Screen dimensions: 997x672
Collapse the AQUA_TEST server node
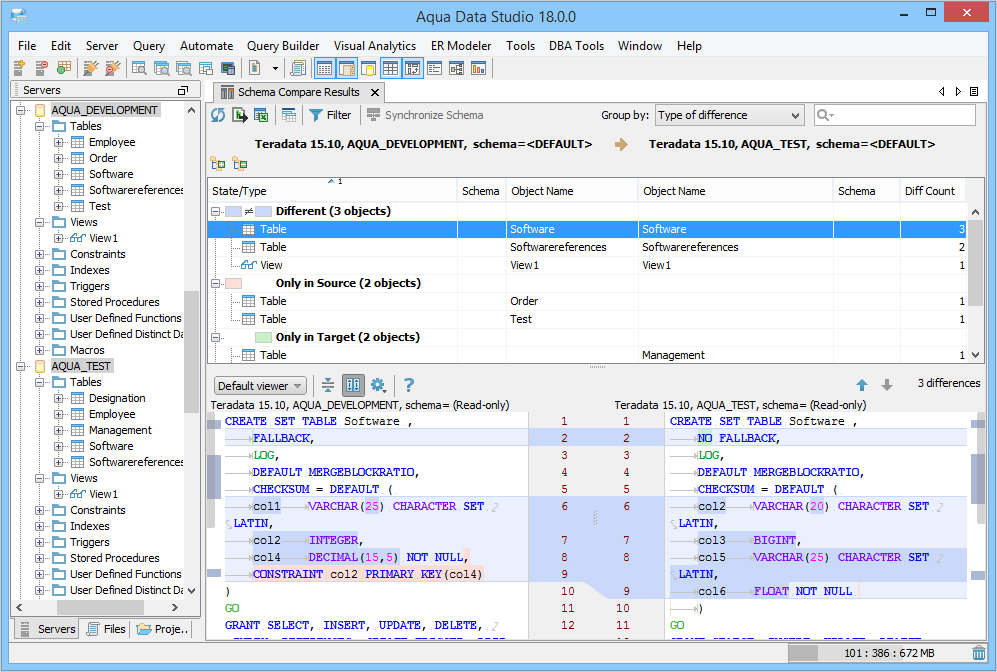20,366
